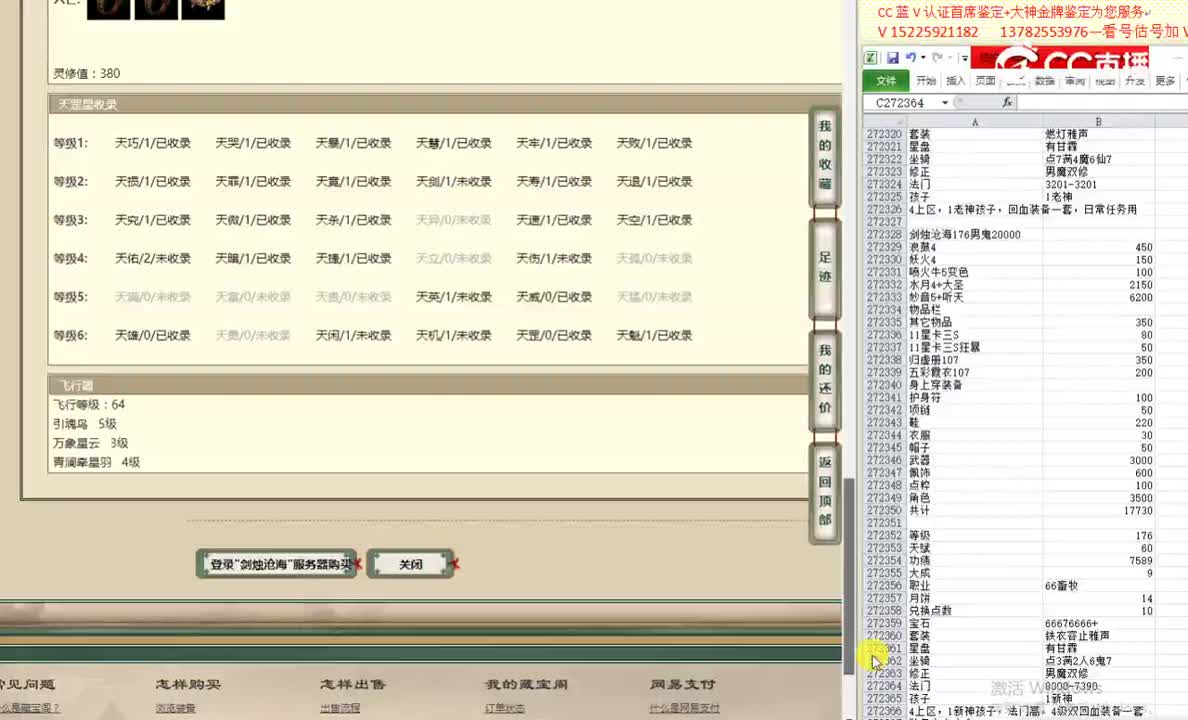Click the Name Box showing C272364
This screenshot has width=1188, height=720.
coord(902,102)
